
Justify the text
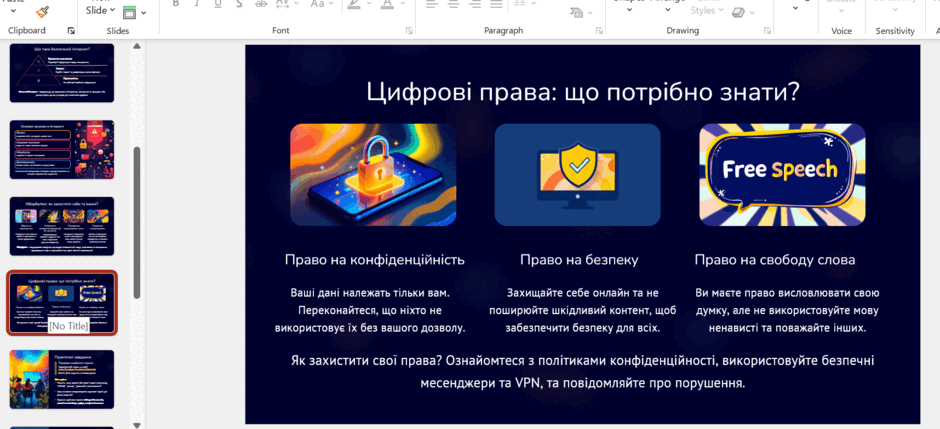click(x=496, y=4)
